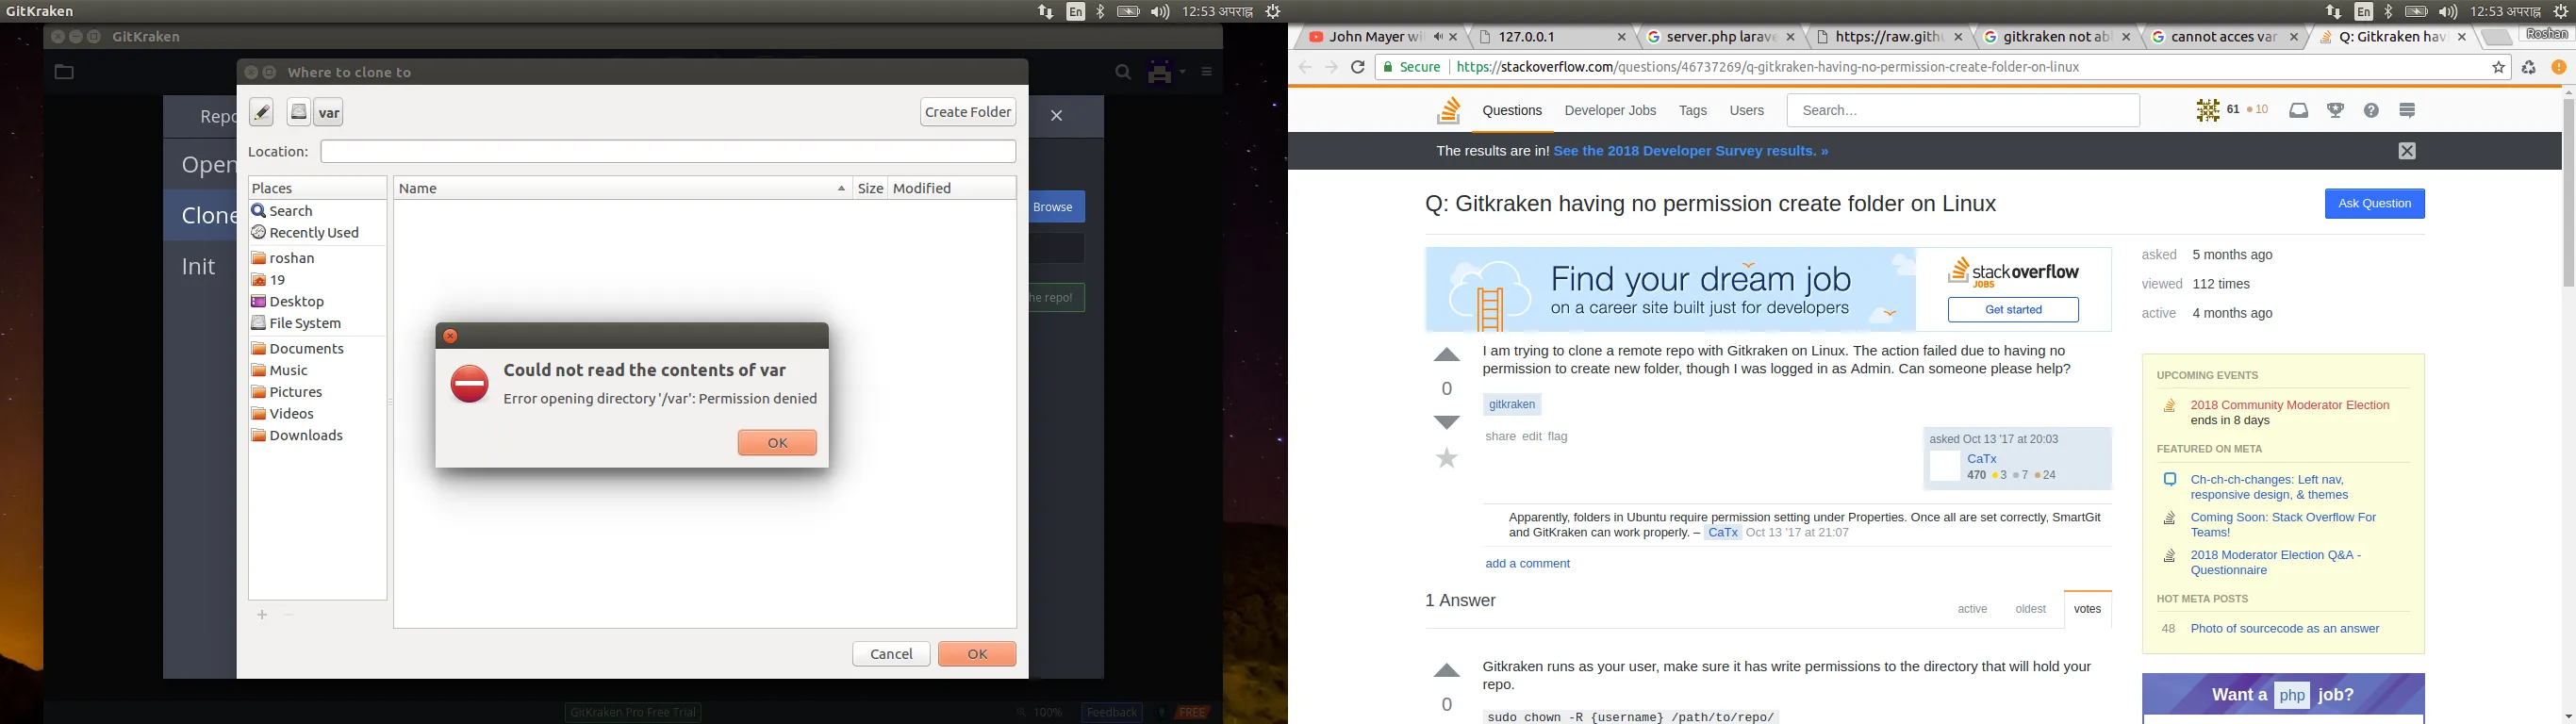
Task: Open the Users nav item
Action: (x=1747, y=111)
